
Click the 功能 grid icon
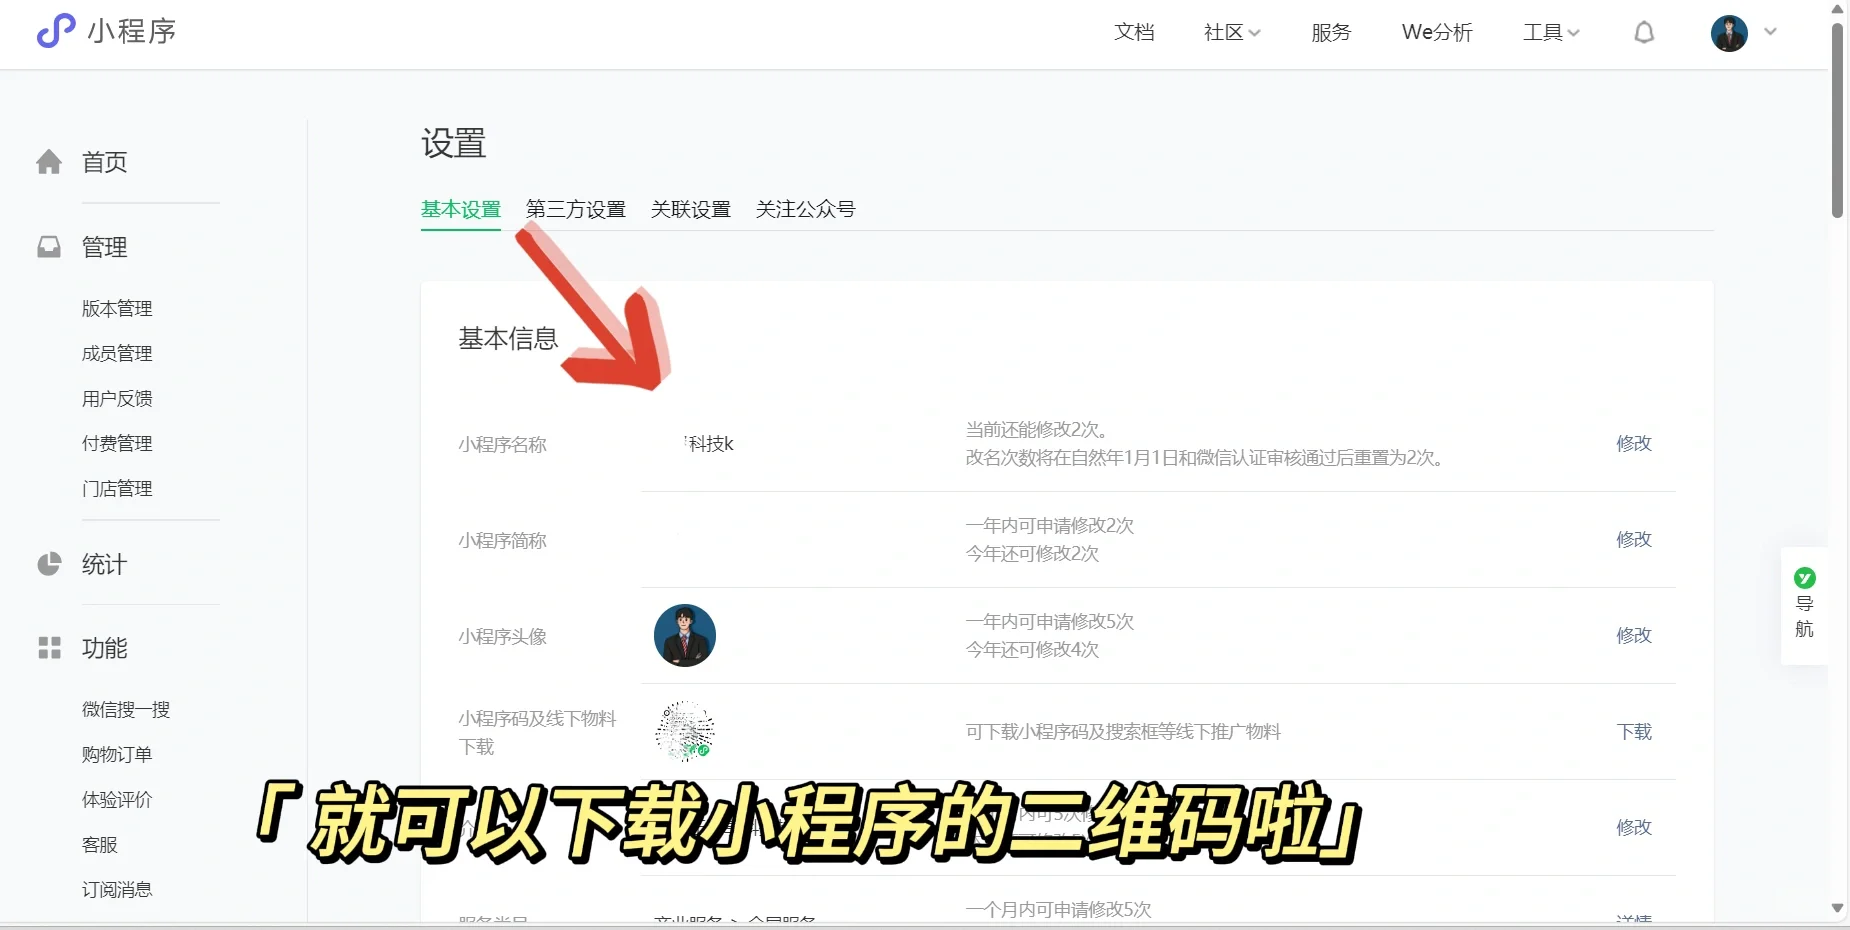coord(49,648)
